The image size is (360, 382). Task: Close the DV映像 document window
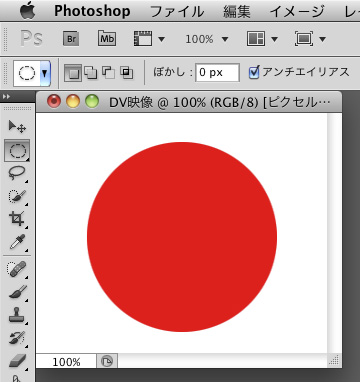point(54,101)
